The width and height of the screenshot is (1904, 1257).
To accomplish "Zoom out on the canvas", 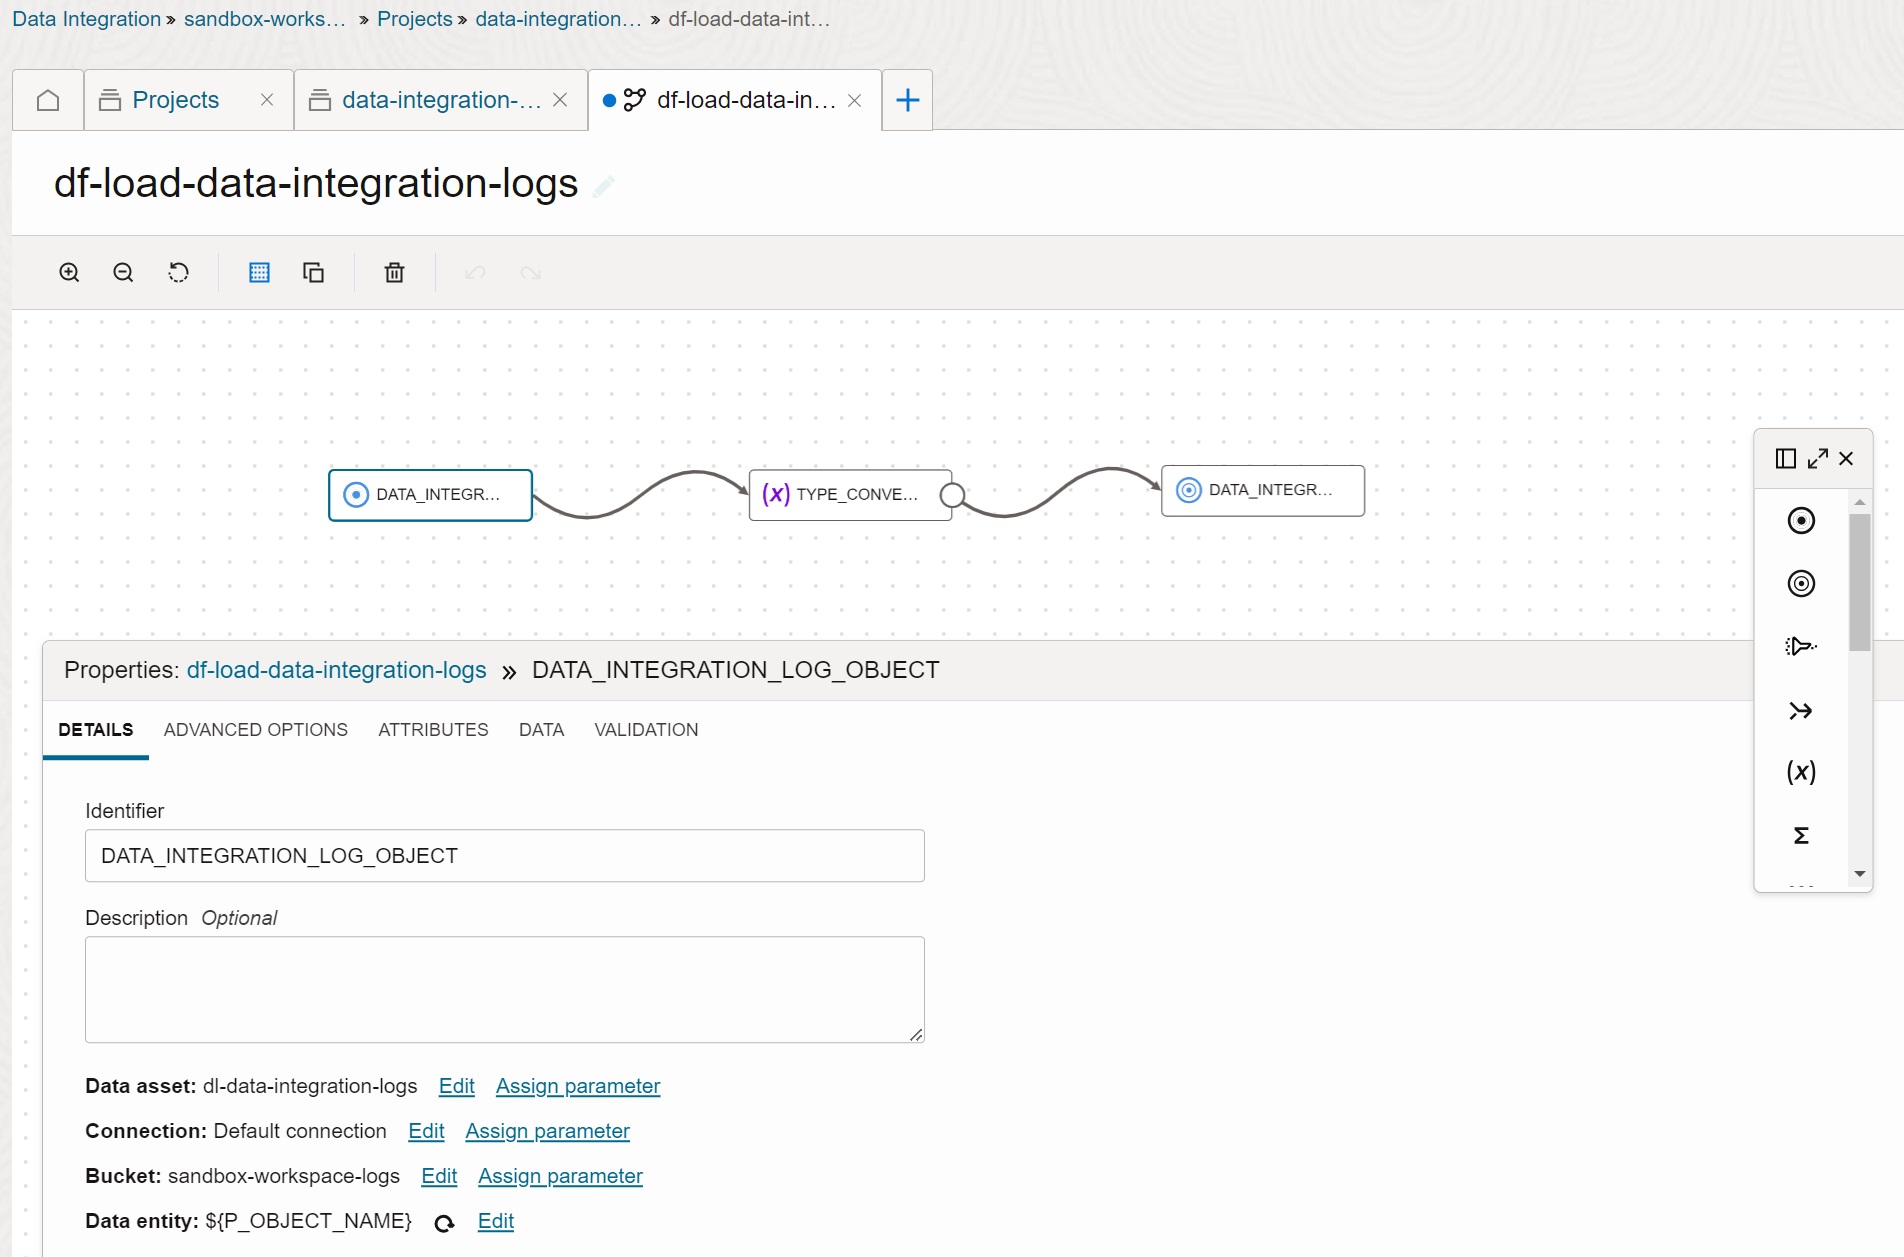I will (x=123, y=273).
